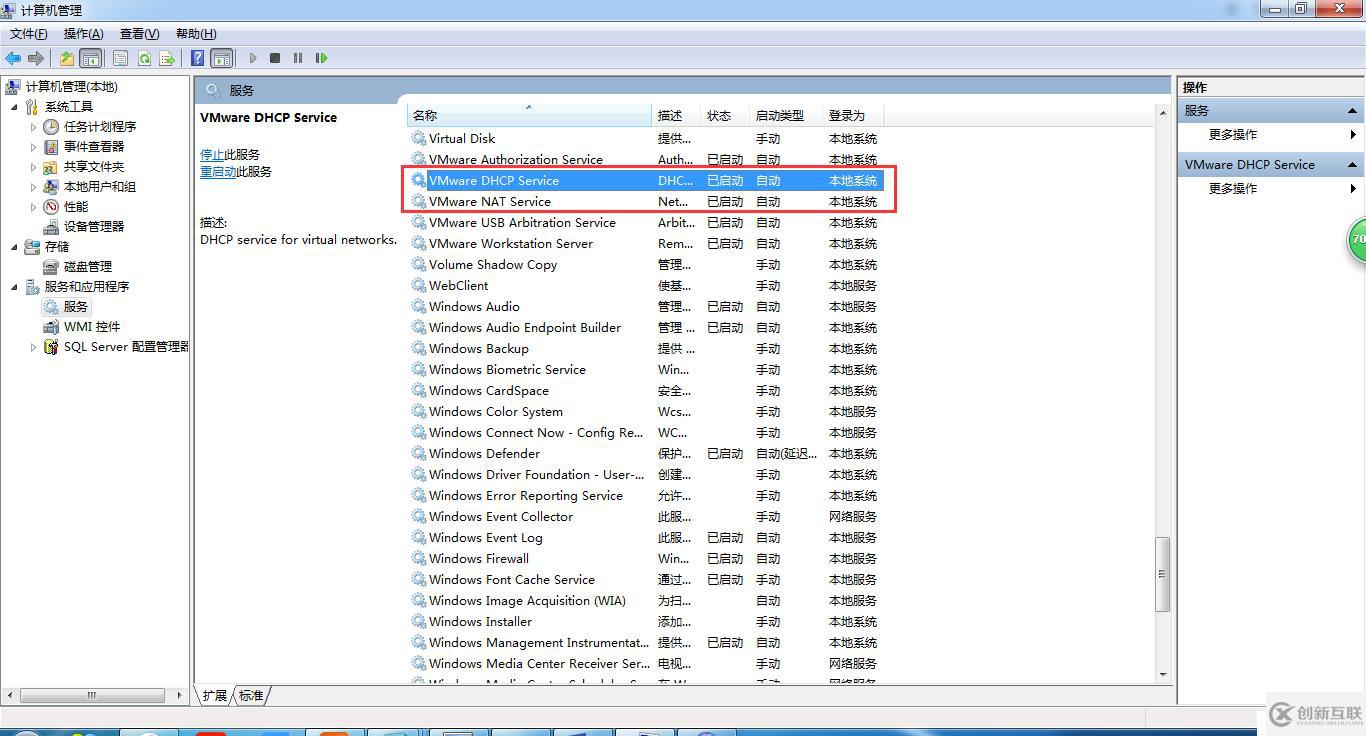This screenshot has height=736, width=1366.
Task: Click the Export List toolbar icon
Action: [x=167, y=58]
